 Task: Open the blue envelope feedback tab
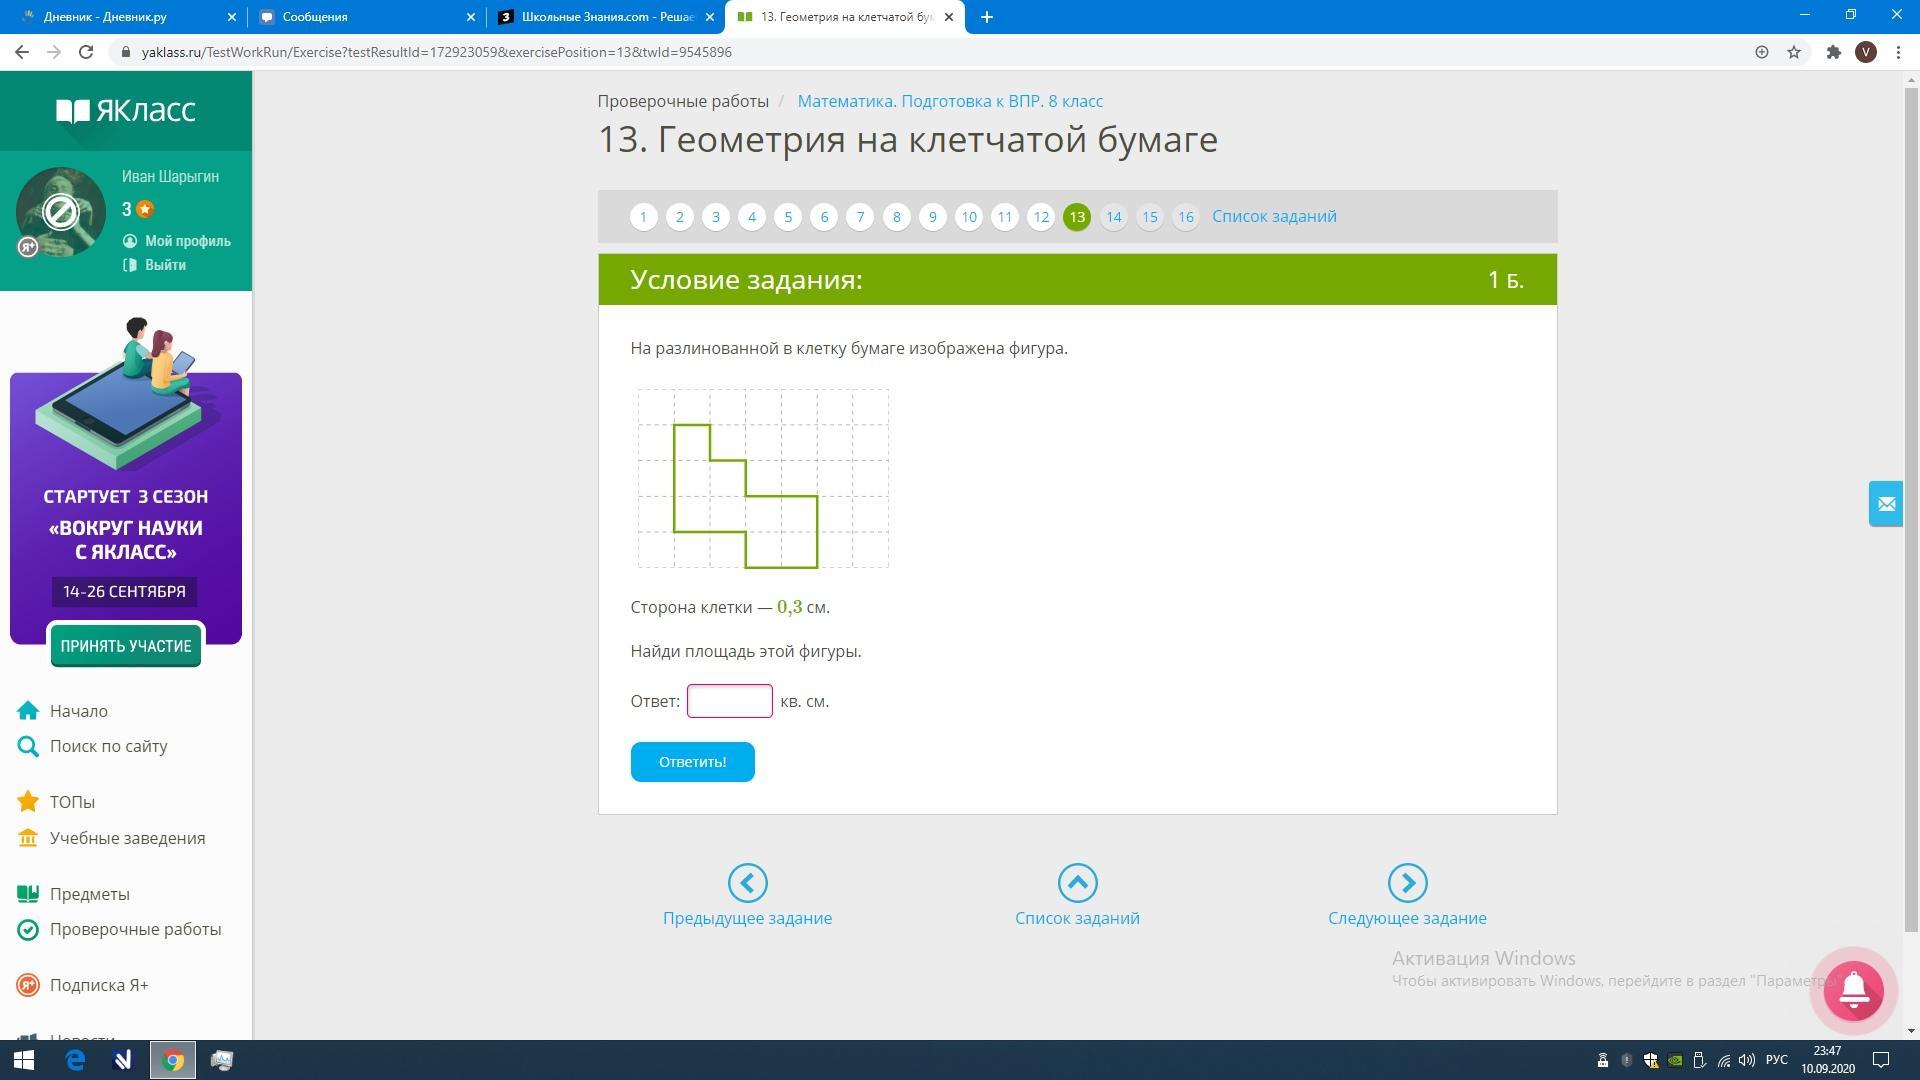tap(1885, 504)
